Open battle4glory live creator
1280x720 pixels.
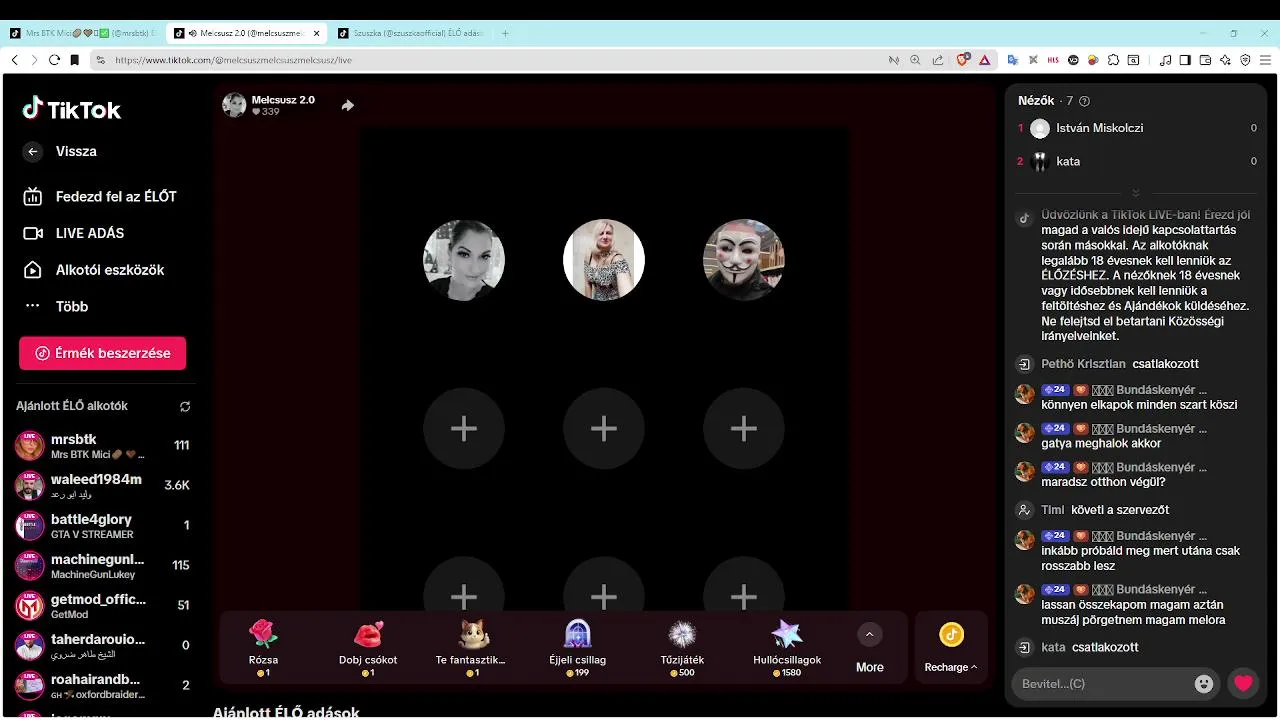pos(102,526)
